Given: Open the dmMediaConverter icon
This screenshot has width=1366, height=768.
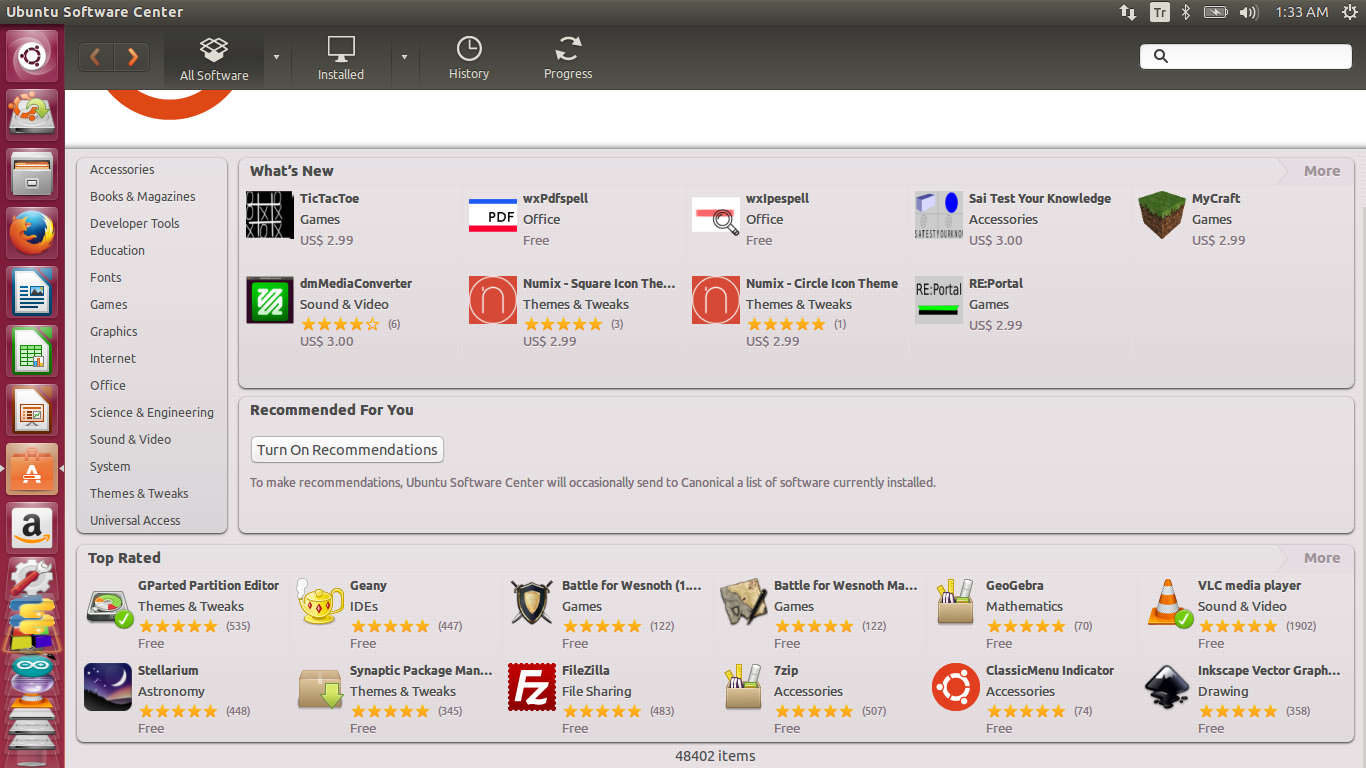Looking at the screenshot, I should (x=270, y=300).
